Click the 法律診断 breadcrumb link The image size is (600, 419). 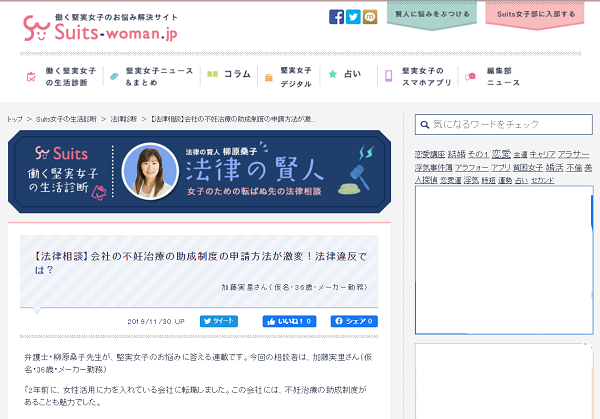[122, 118]
